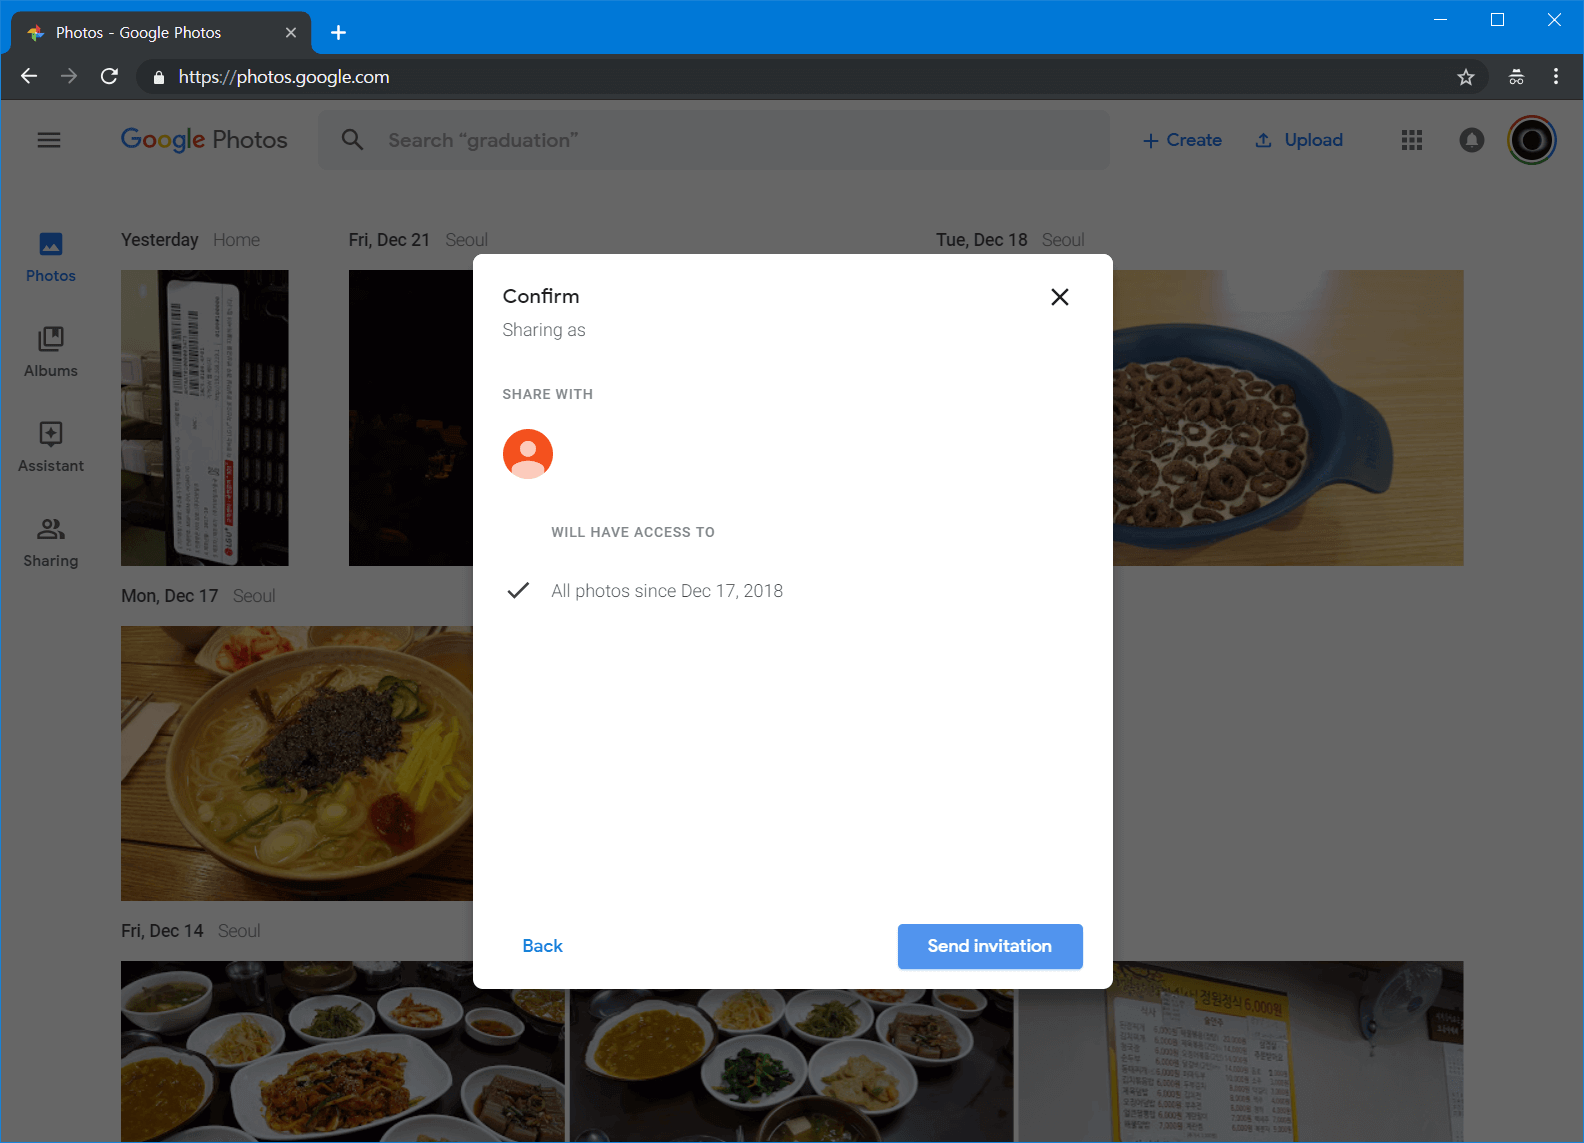This screenshot has width=1584, height=1143.
Task: Open the Google apps grid
Action: click(1411, 140)
